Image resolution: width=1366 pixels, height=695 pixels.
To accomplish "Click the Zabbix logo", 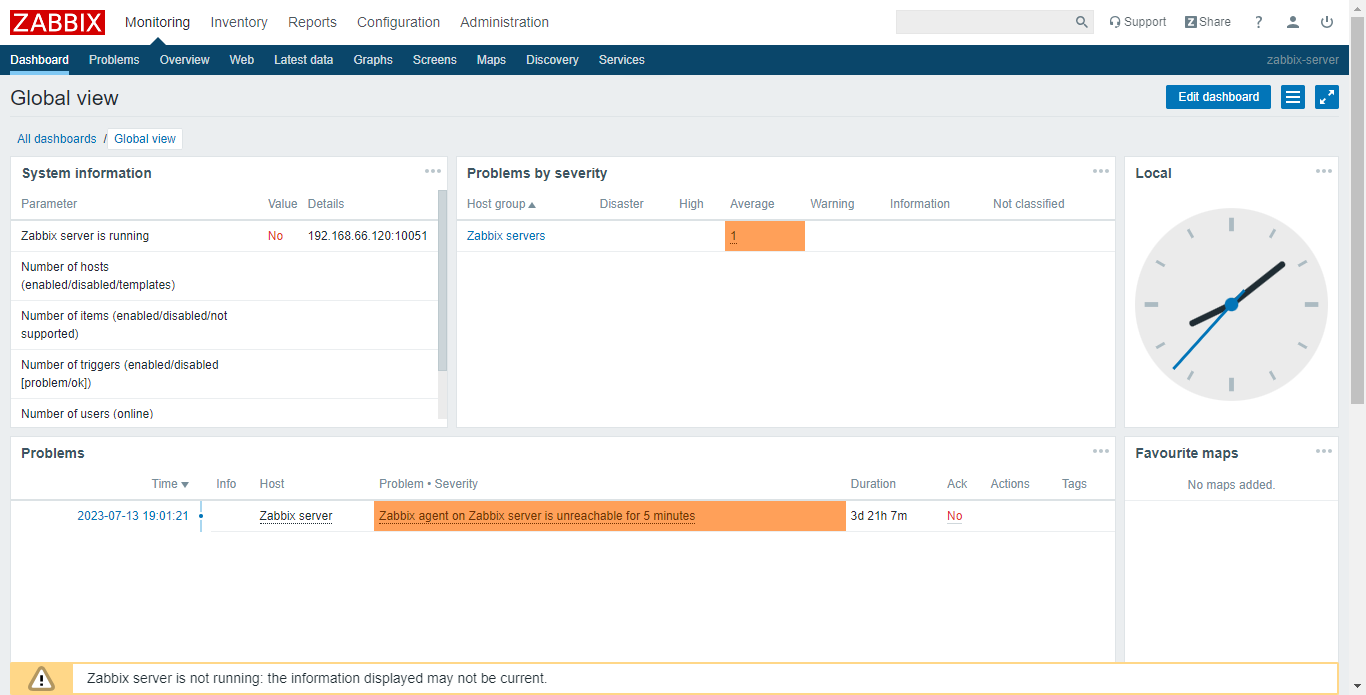I will (x=57, y=22).
